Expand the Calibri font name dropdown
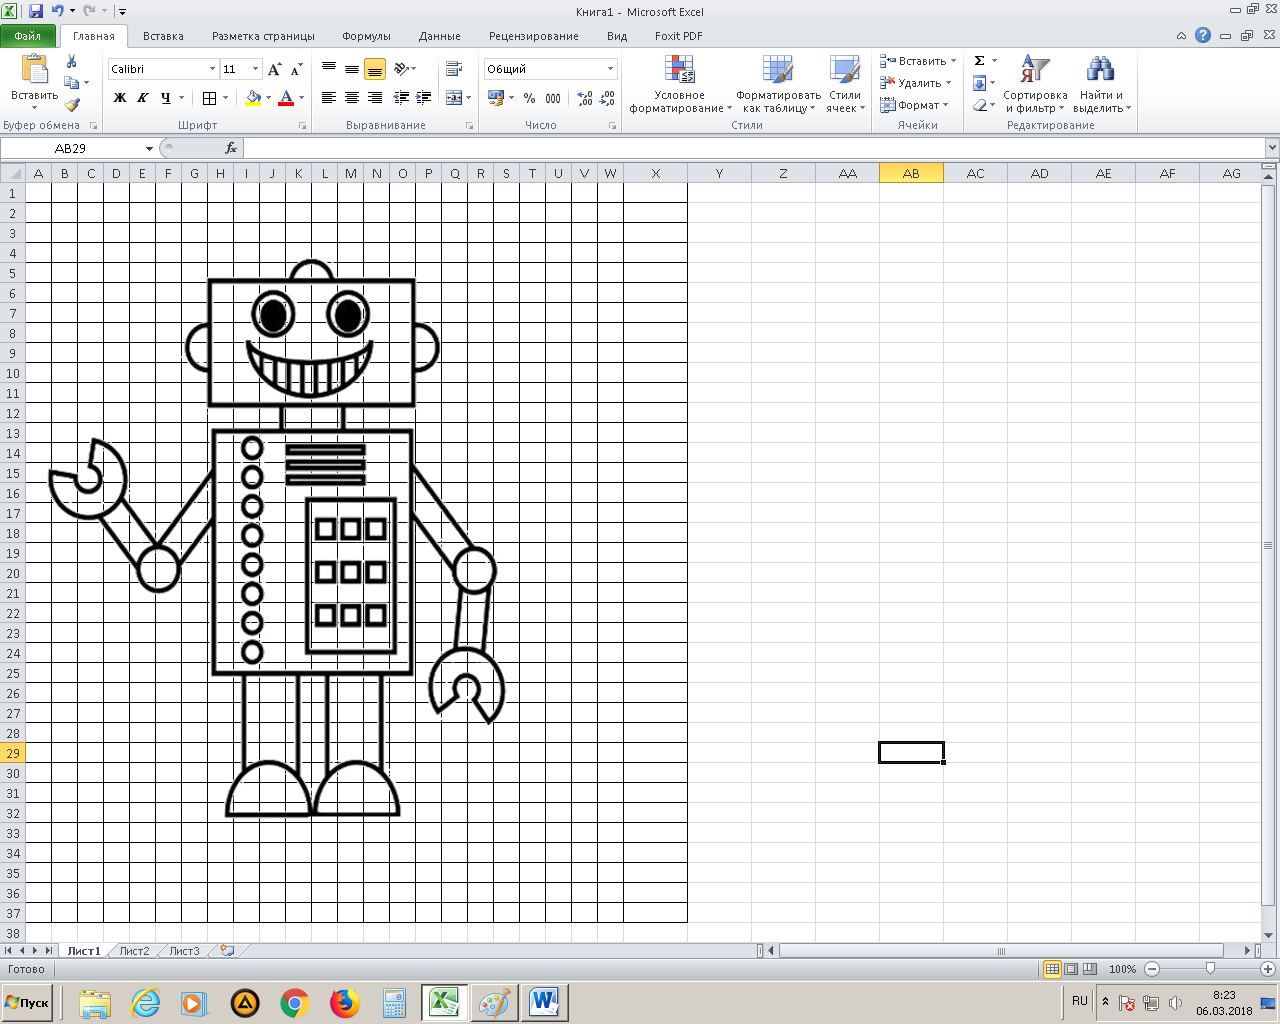 tap(212, 69)
